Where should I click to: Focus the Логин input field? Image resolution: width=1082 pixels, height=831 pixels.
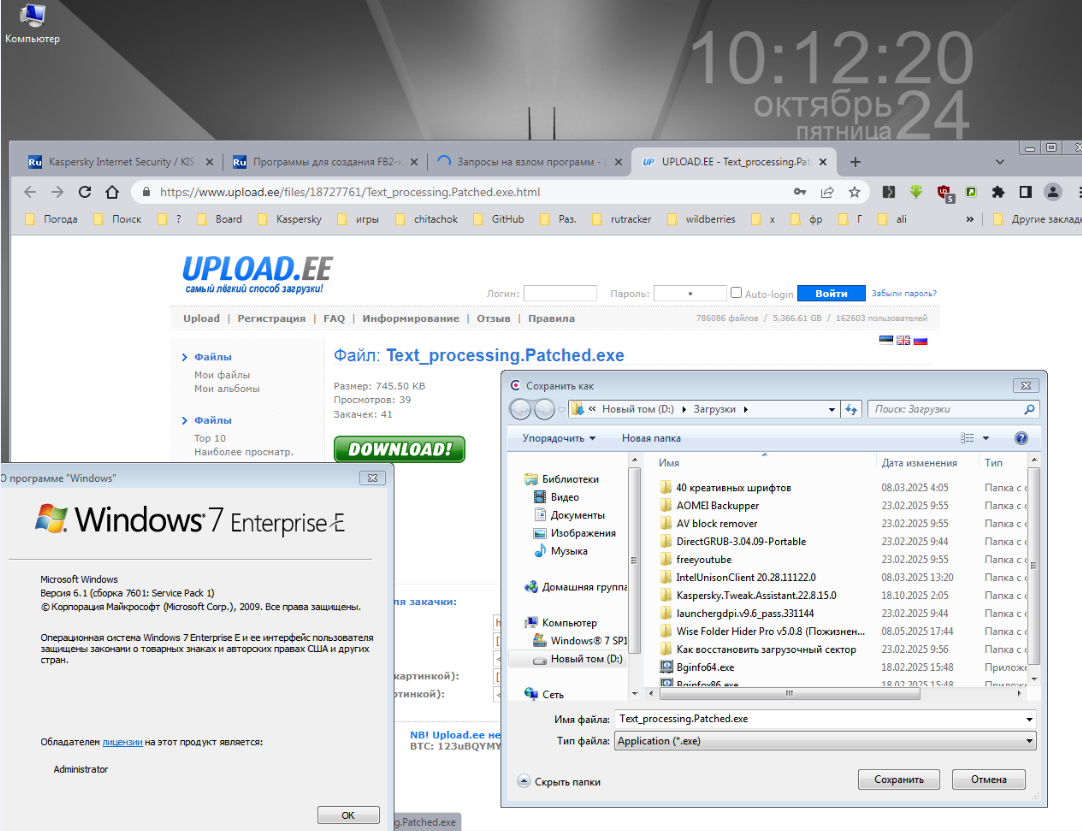coord(560,293)
